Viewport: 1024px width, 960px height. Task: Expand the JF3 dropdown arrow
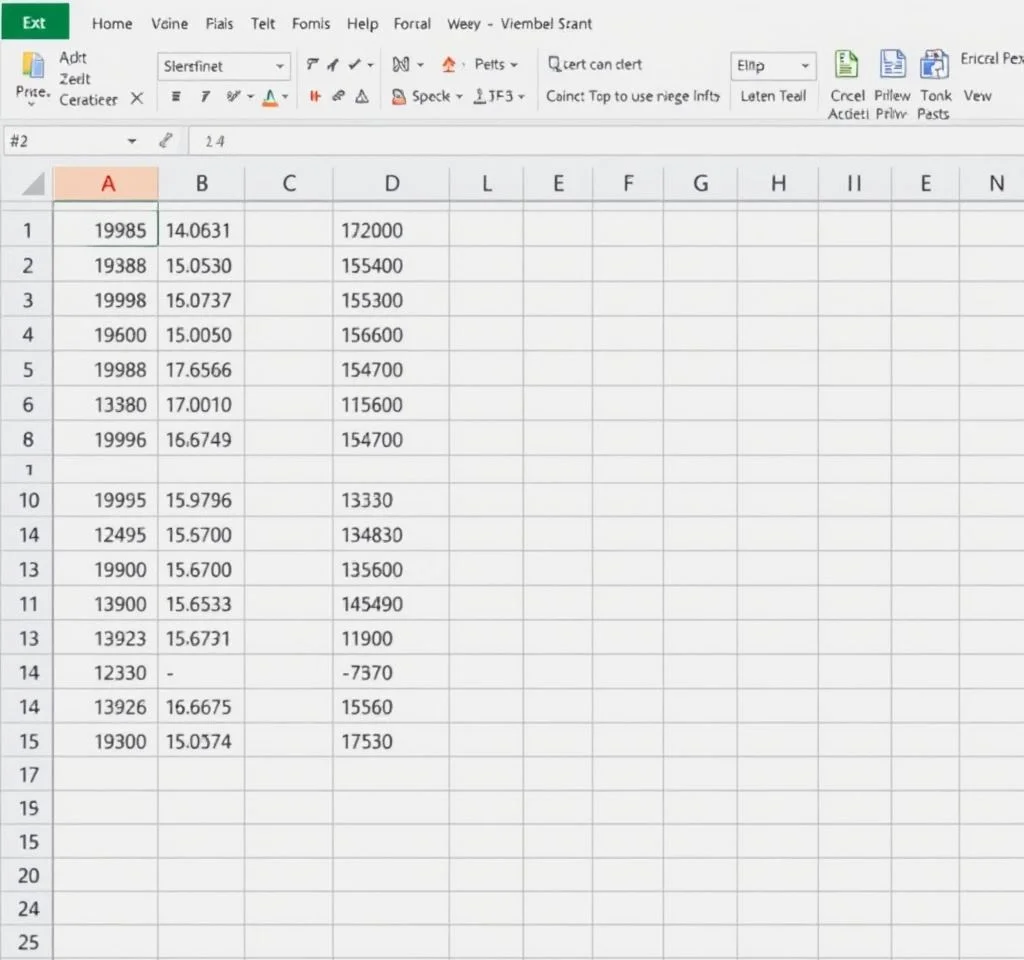click(521, 97)
